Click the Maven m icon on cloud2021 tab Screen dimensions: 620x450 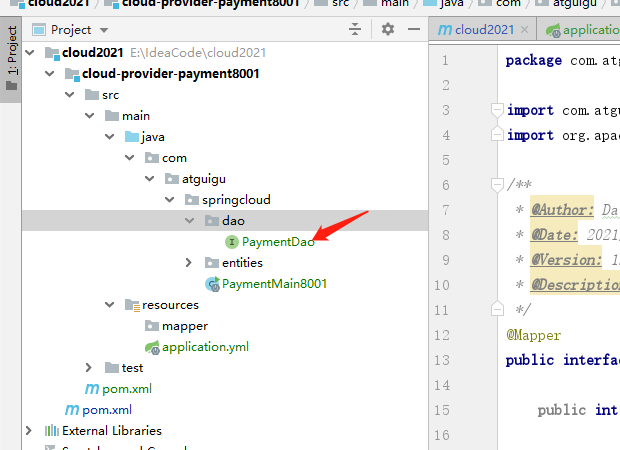point(445,30)
